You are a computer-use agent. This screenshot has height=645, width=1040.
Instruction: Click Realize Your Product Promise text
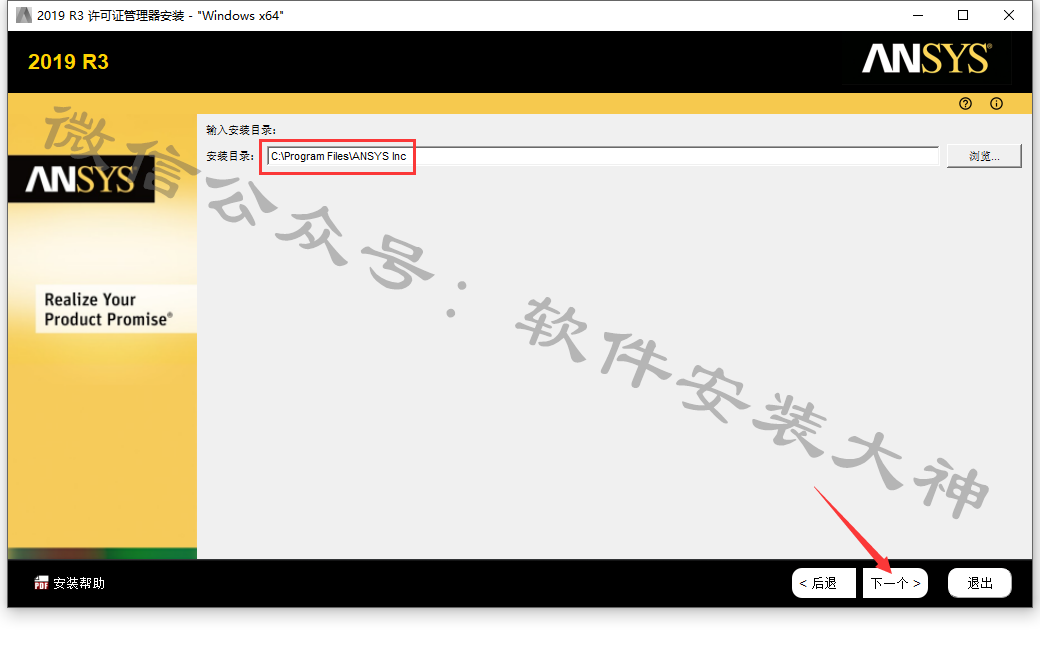pos(109,309)
